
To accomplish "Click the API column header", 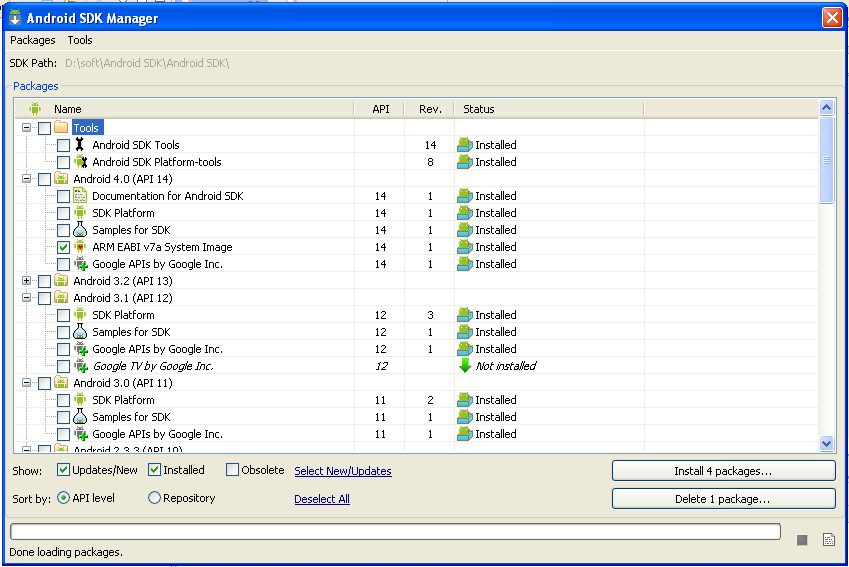I will coord(380,109).
